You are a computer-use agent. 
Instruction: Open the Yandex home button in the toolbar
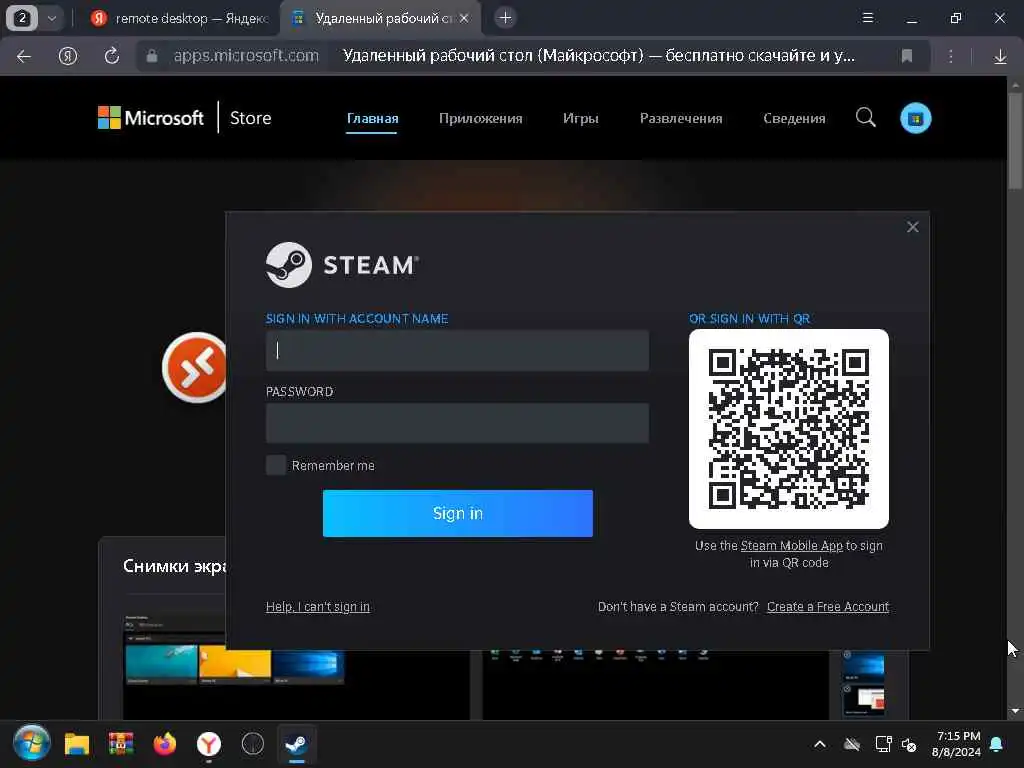68,56
